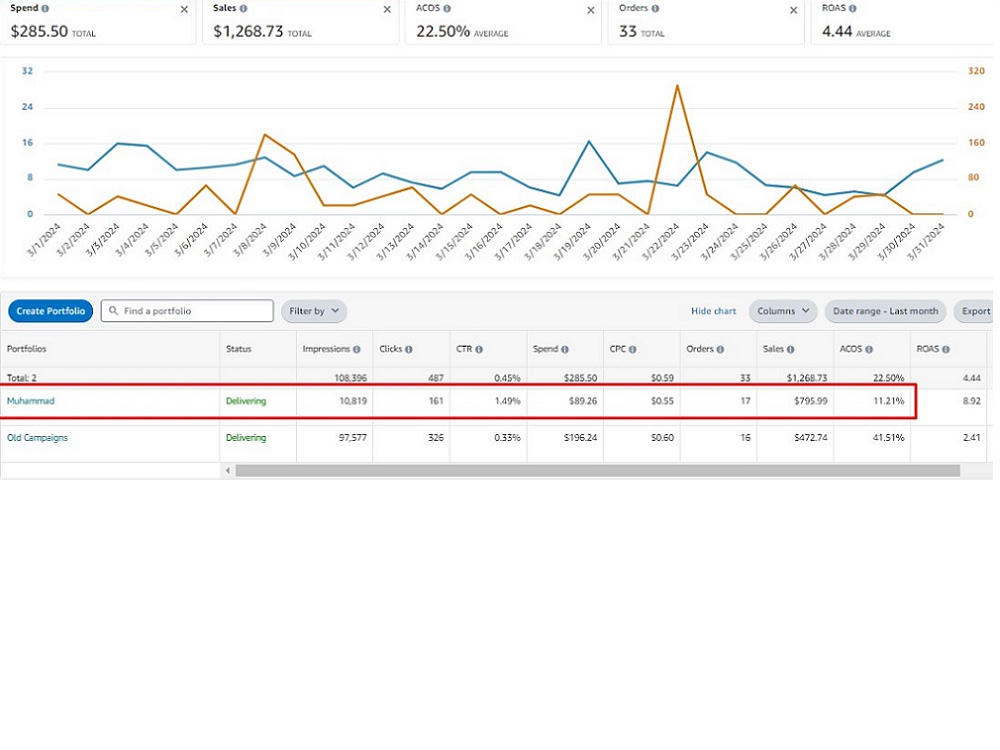Open the Date range - Last month selector

coord(885,311)
